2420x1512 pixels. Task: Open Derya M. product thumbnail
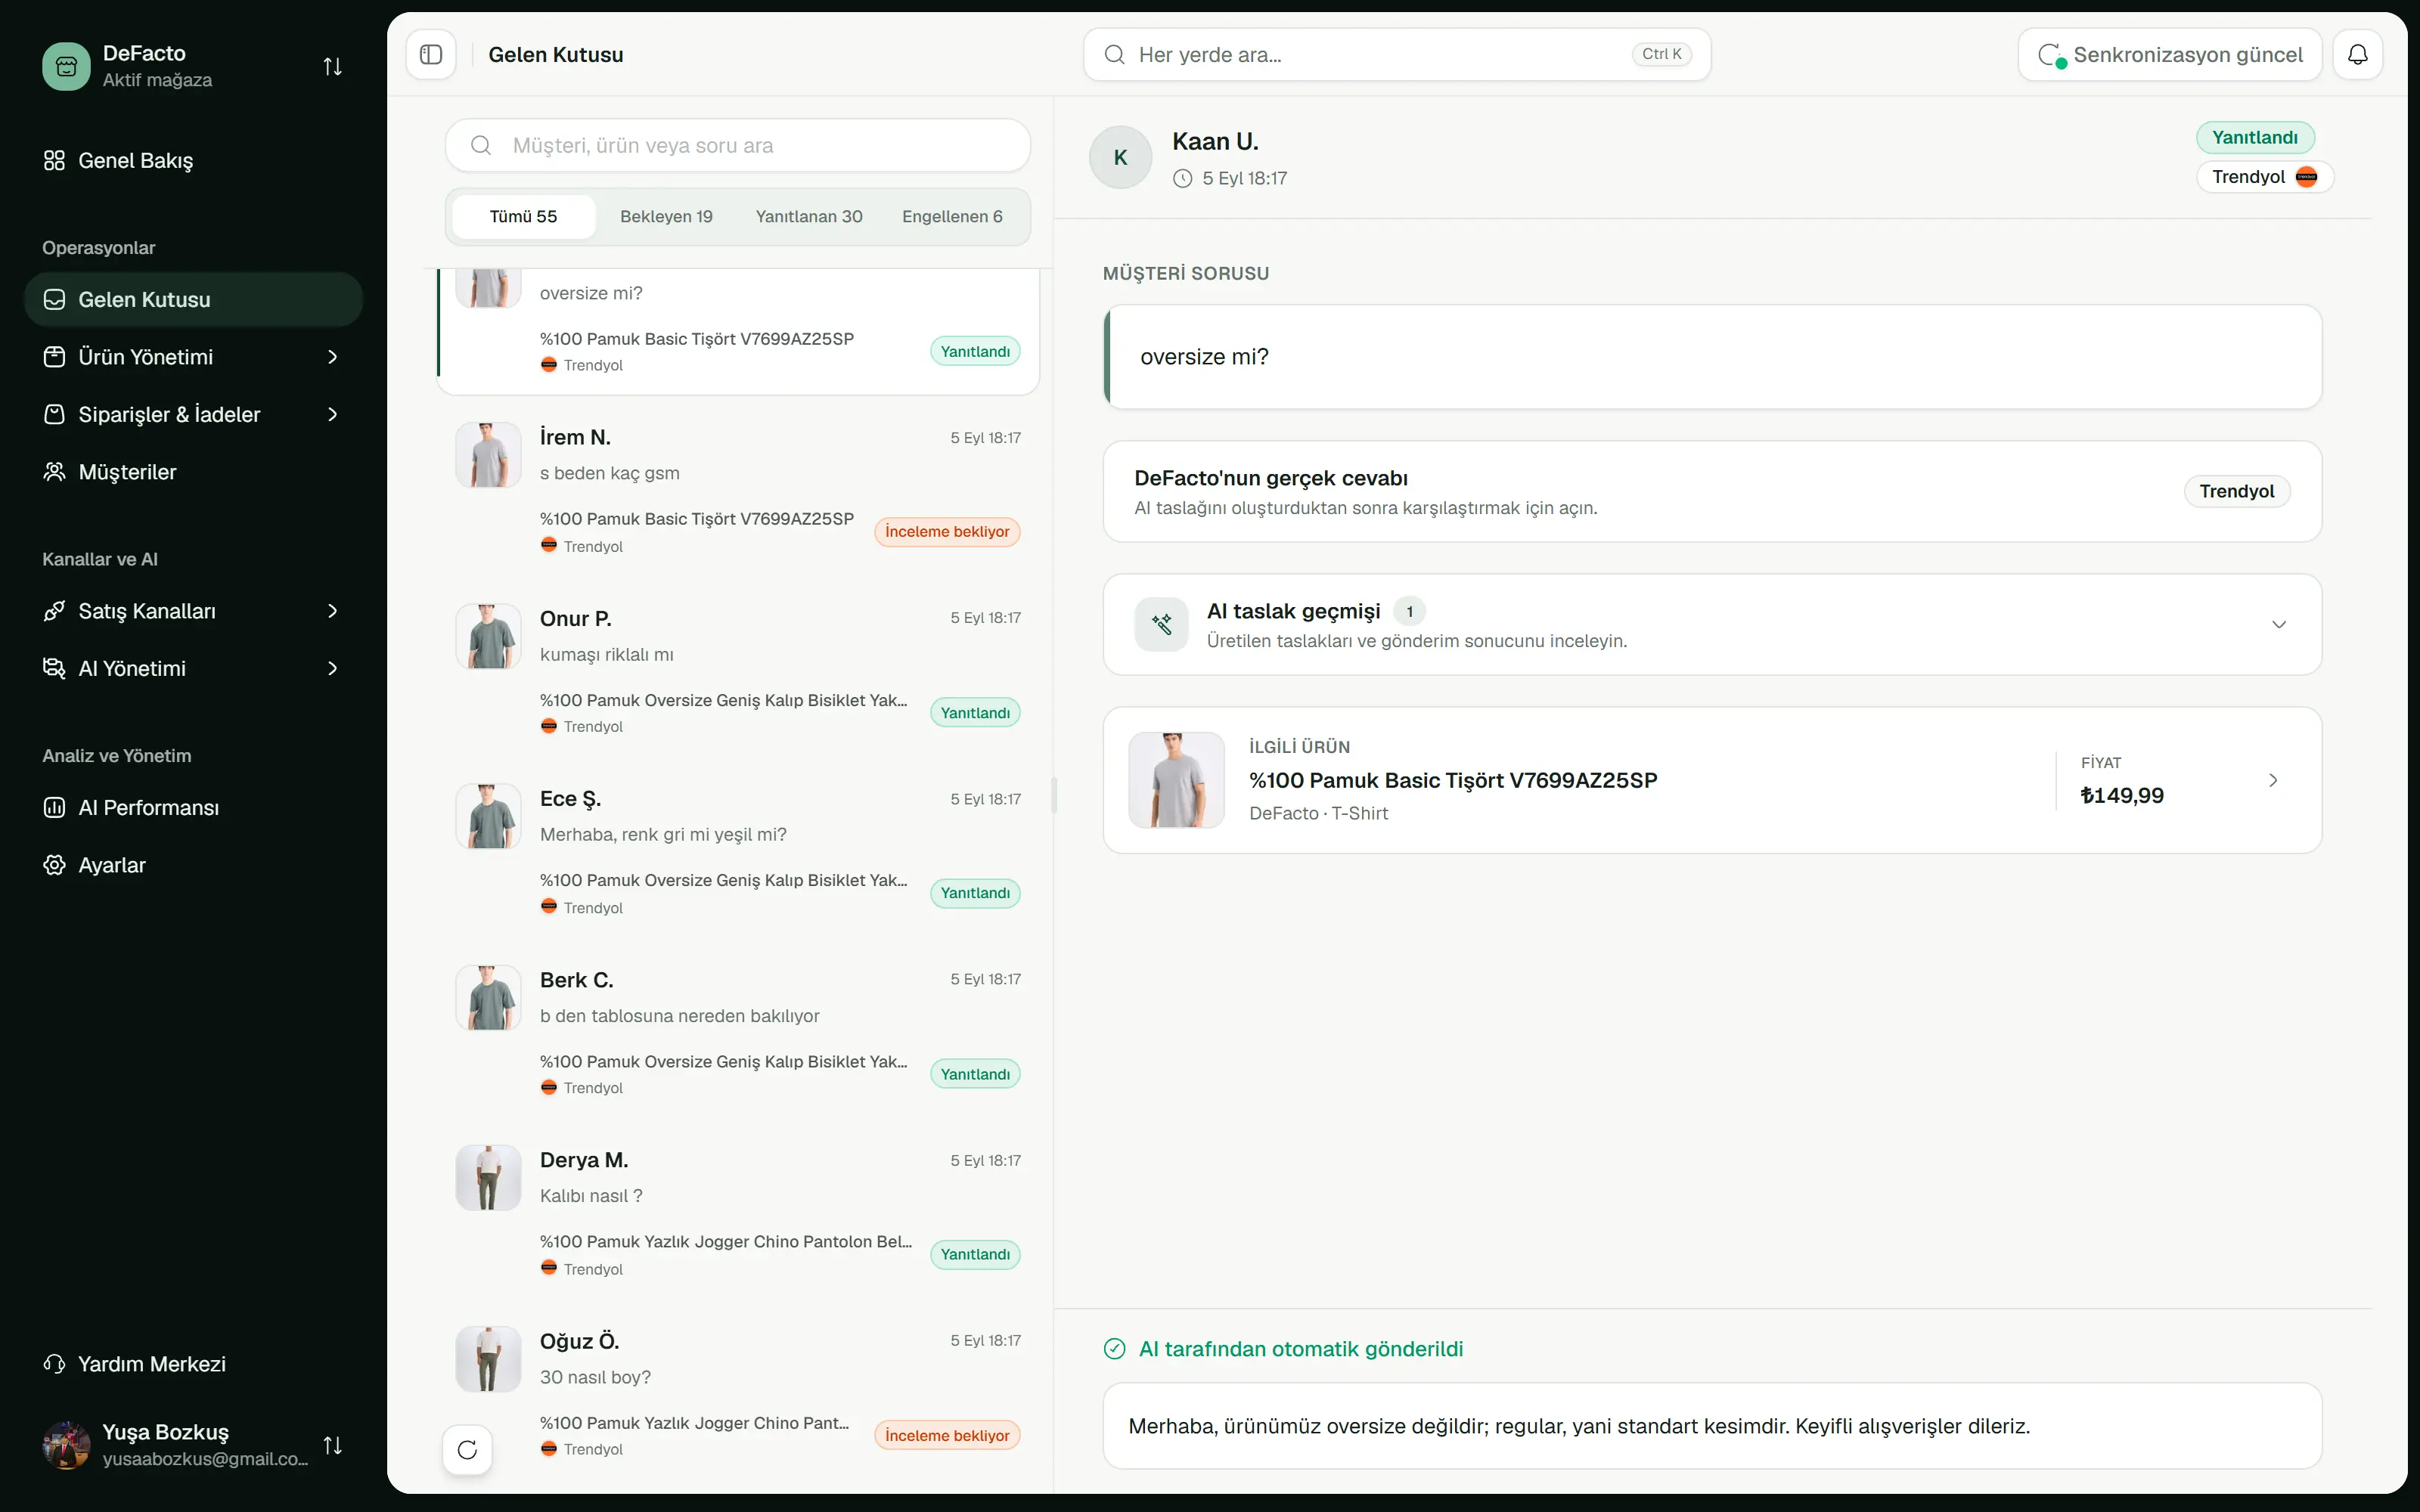(x=488, y=1178)
